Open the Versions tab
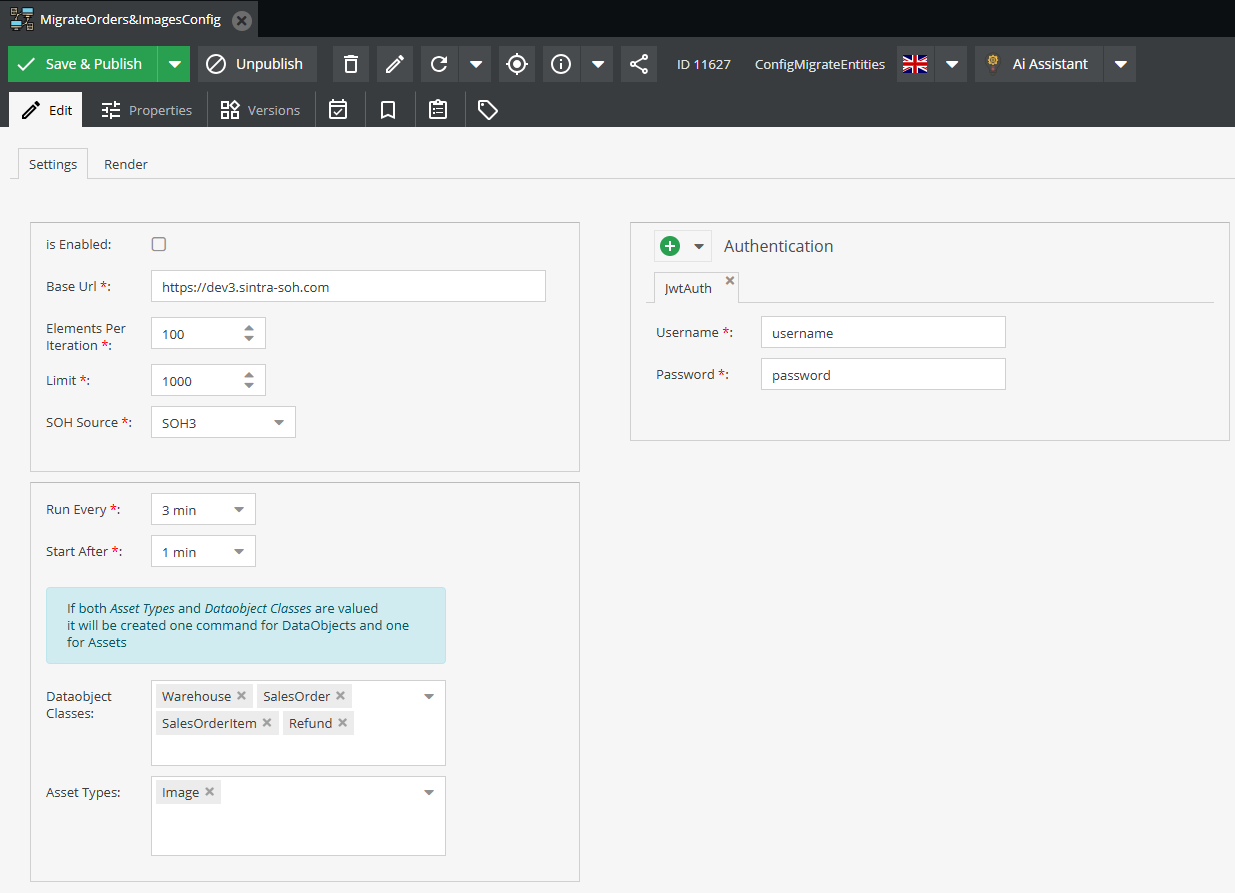 [x=261, y=109]
